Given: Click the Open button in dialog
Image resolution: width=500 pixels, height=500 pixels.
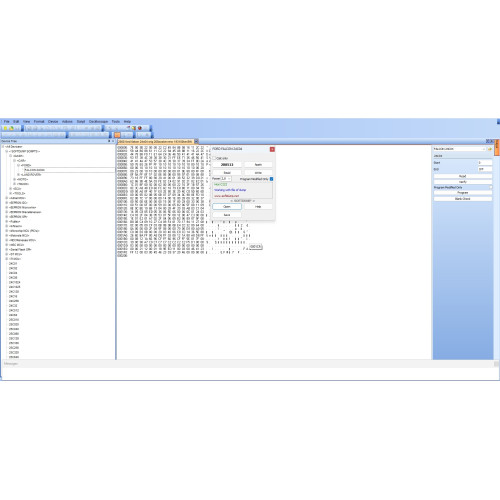Looking at the screenshot, I should coord(227,207).
